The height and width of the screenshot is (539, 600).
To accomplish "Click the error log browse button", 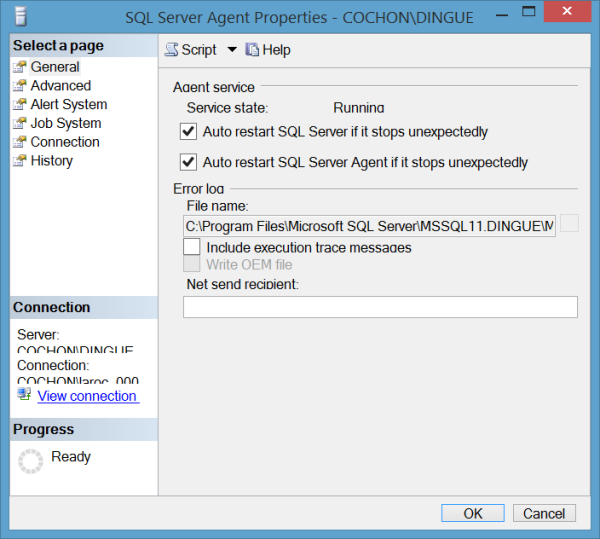I will click(569, 223).
